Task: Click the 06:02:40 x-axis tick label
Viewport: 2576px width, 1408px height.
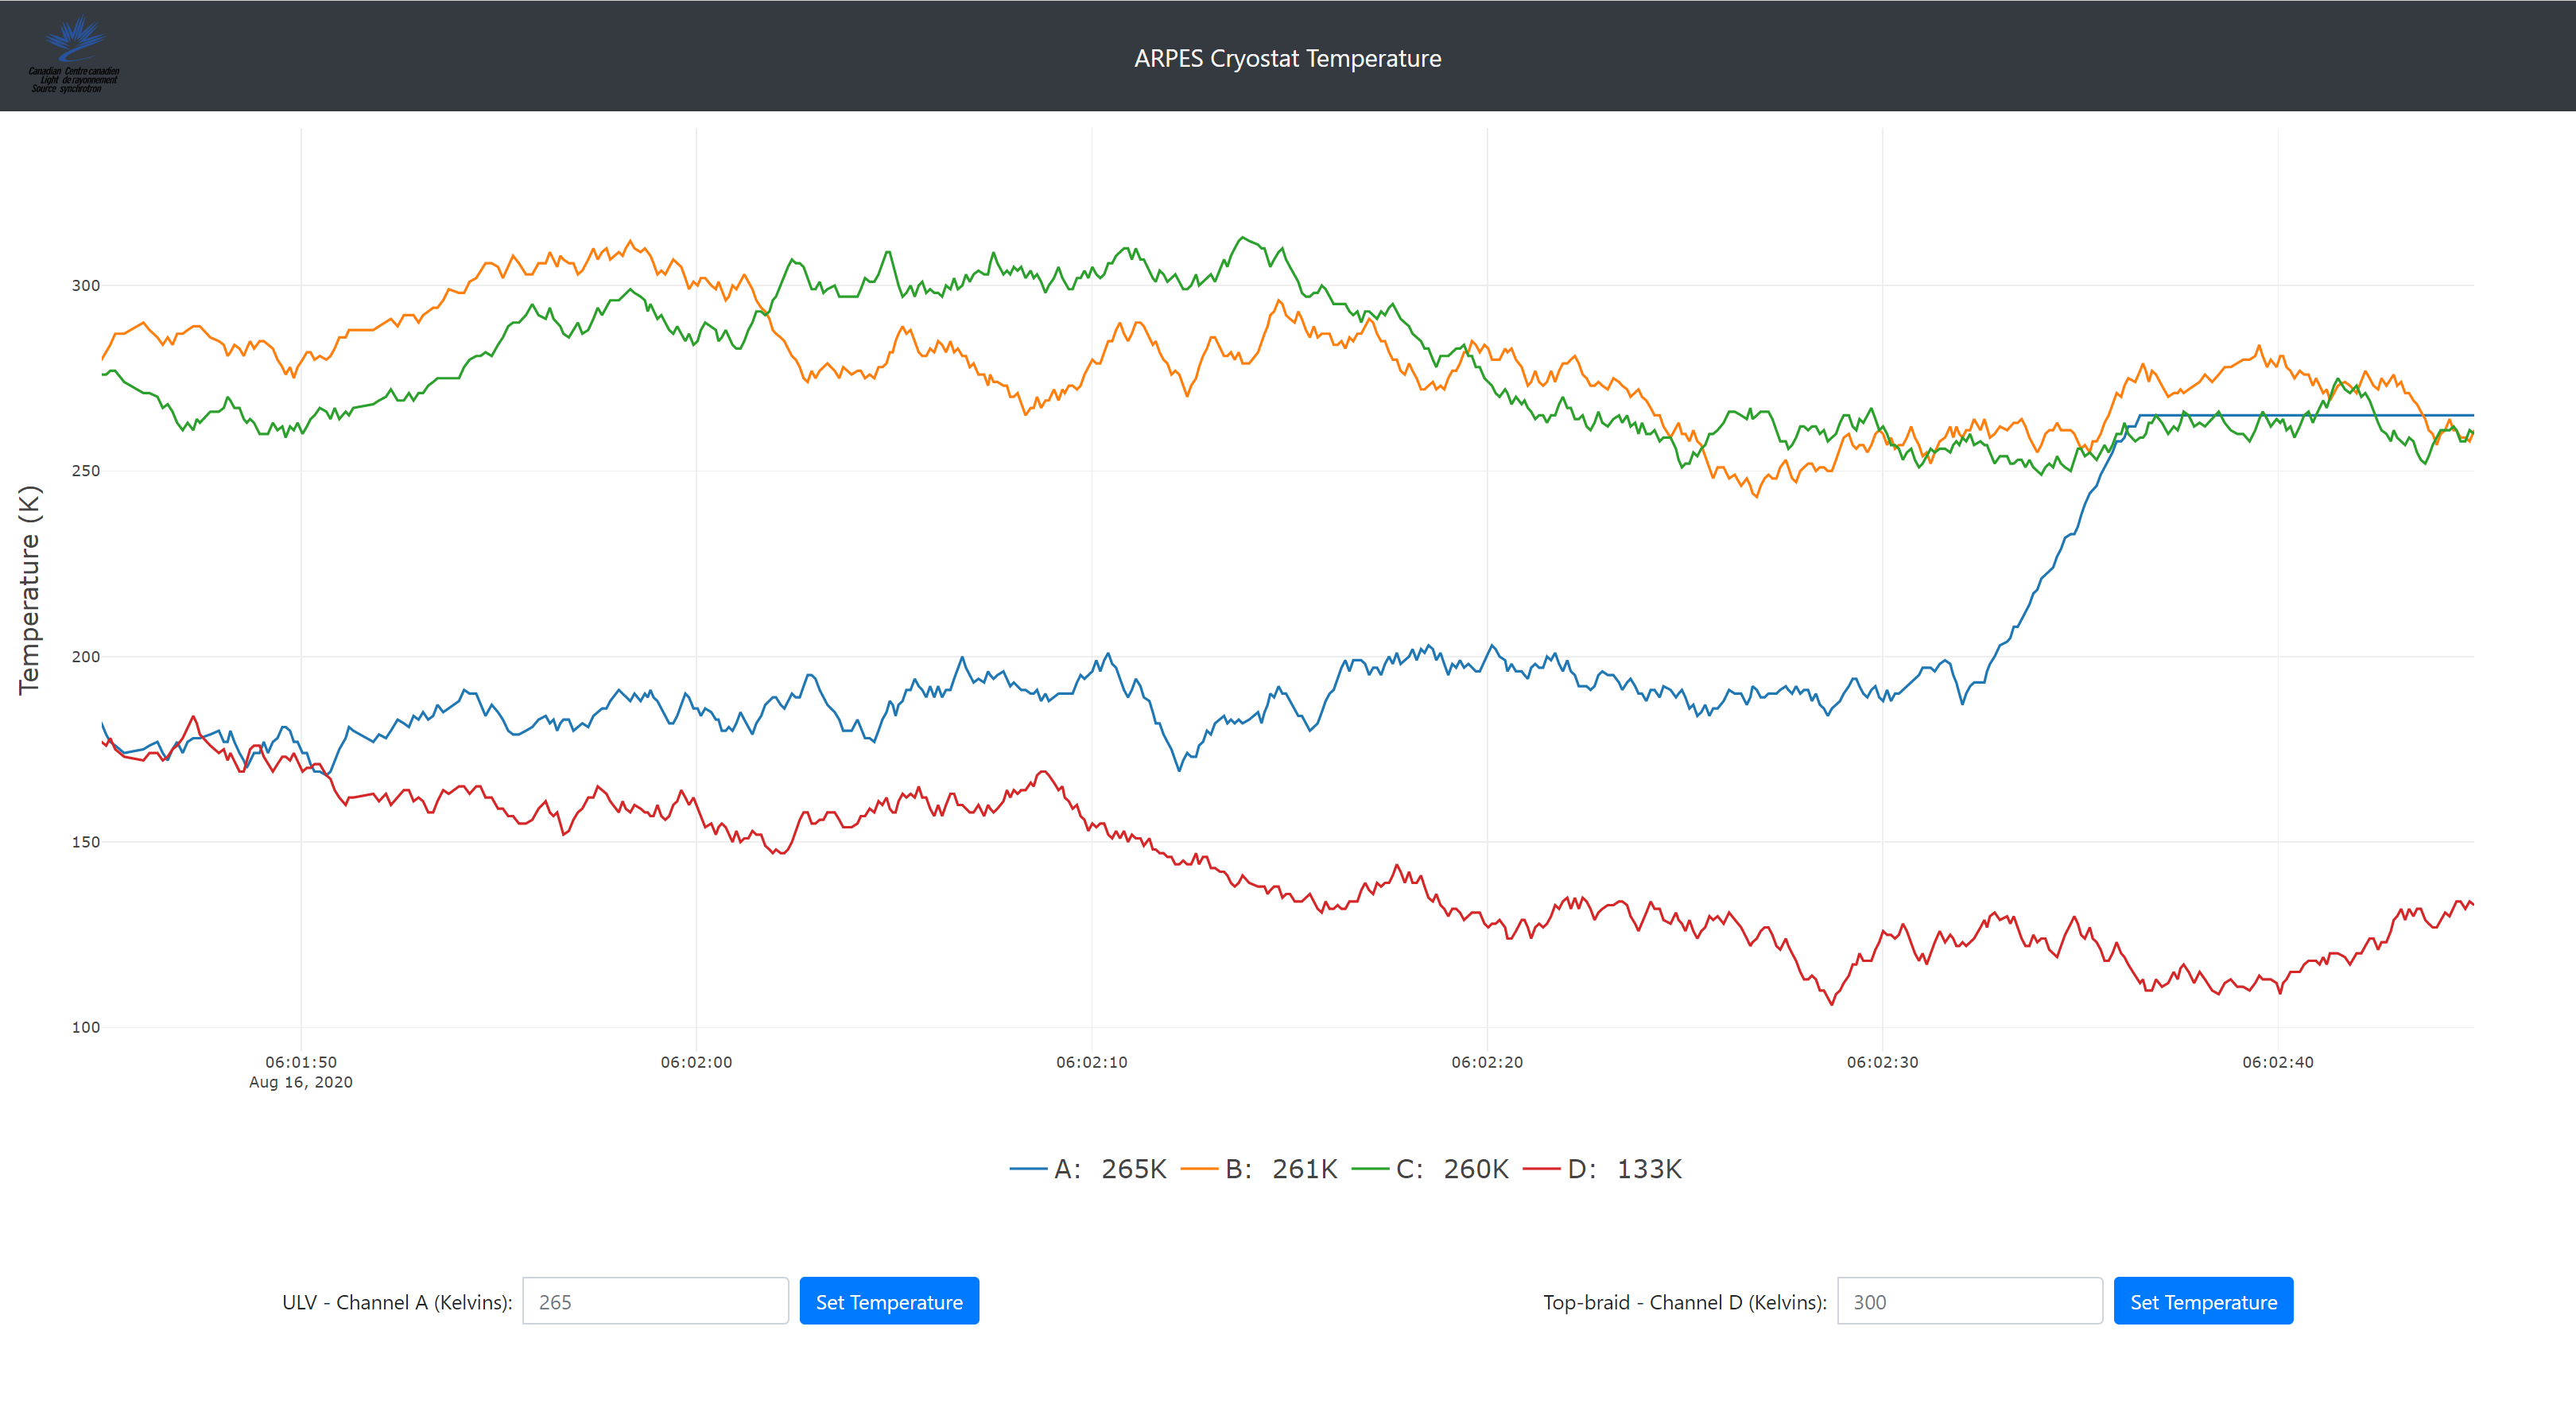Action: point(2277,1062)
